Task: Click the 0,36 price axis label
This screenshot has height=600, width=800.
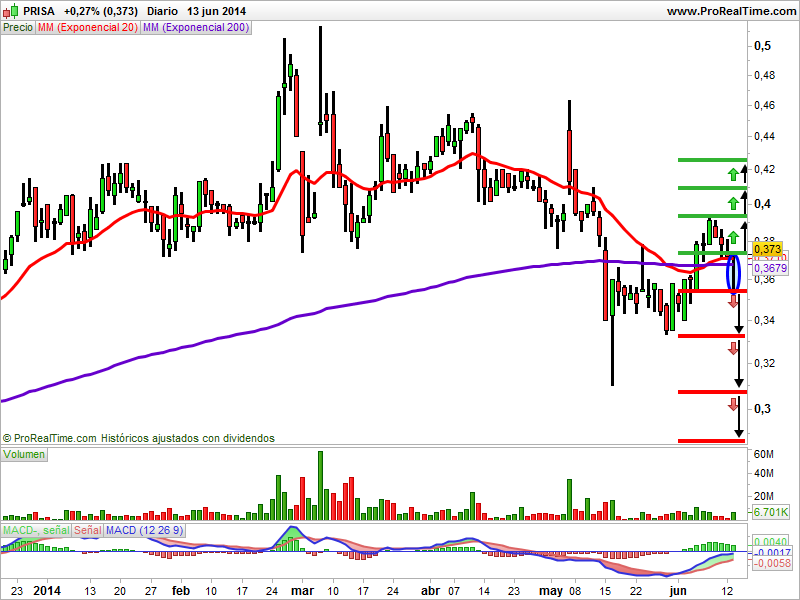Action: point(764,280)
